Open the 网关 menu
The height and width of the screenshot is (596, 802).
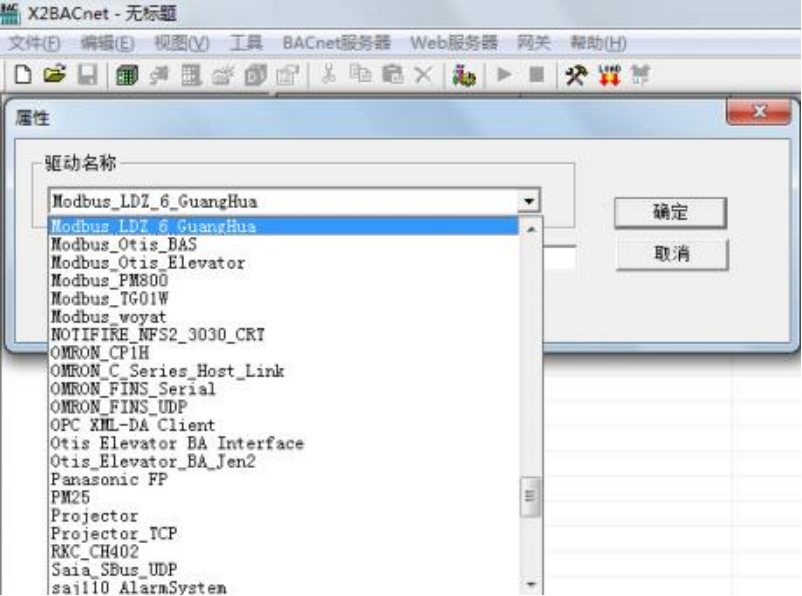point(533,43)
